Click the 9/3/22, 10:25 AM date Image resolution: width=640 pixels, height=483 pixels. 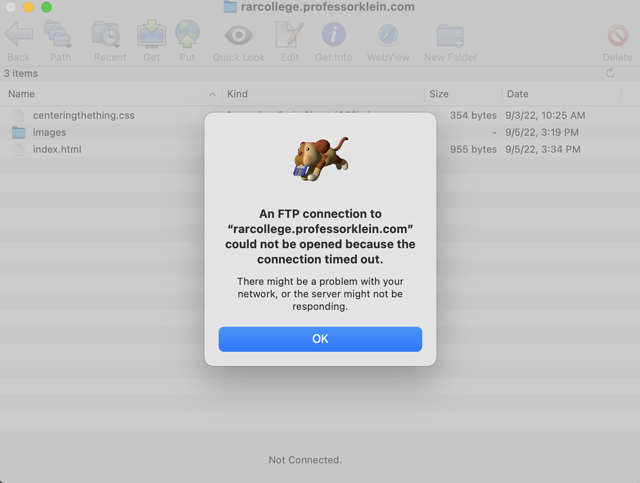click(x=545, y=116)
